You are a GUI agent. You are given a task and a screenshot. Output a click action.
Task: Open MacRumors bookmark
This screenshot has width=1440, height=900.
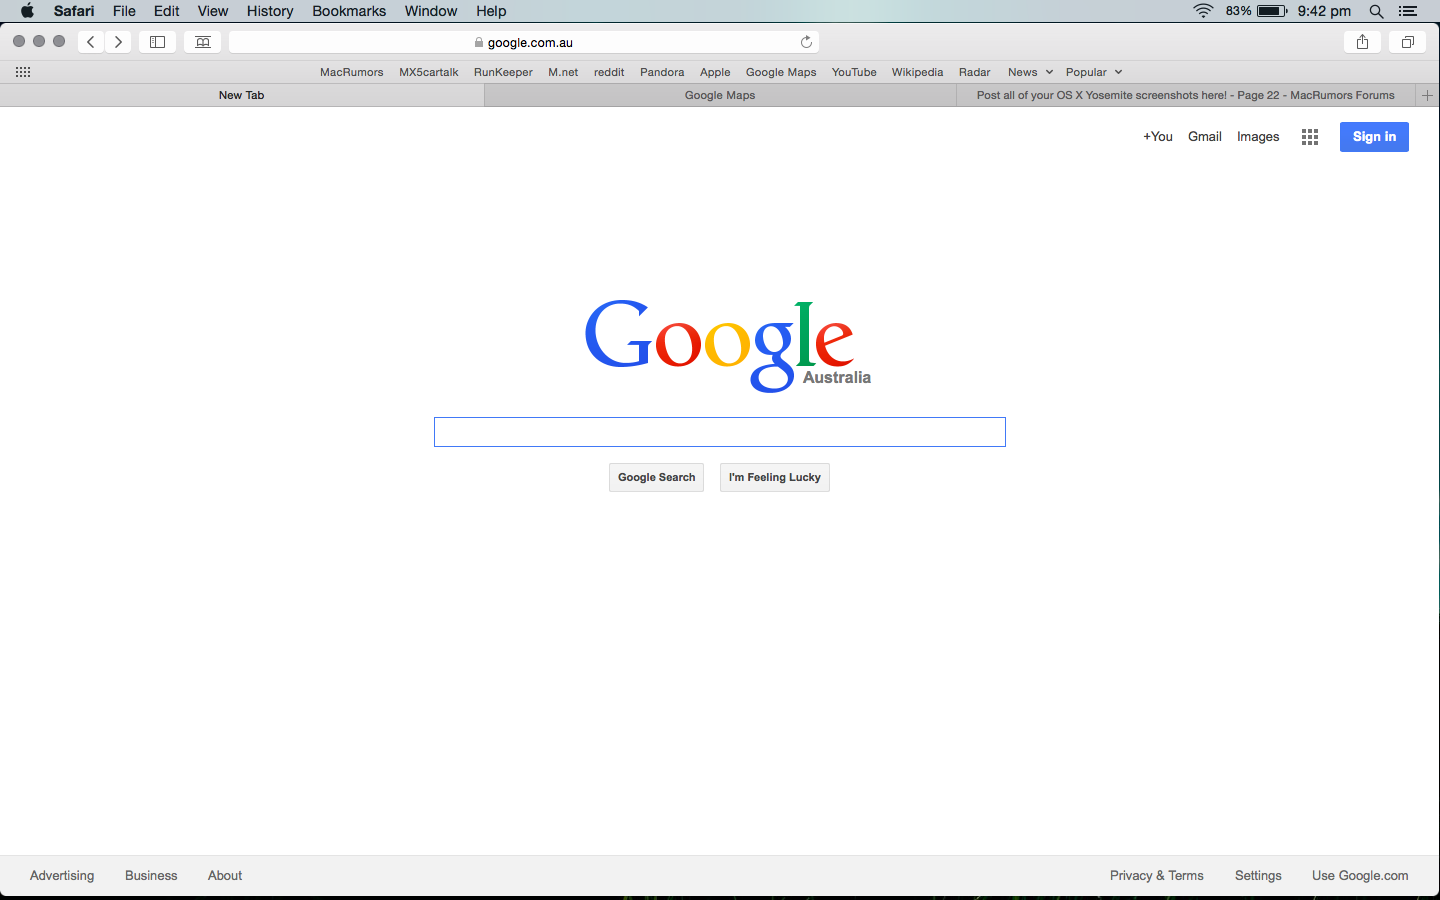coord(352,72)
